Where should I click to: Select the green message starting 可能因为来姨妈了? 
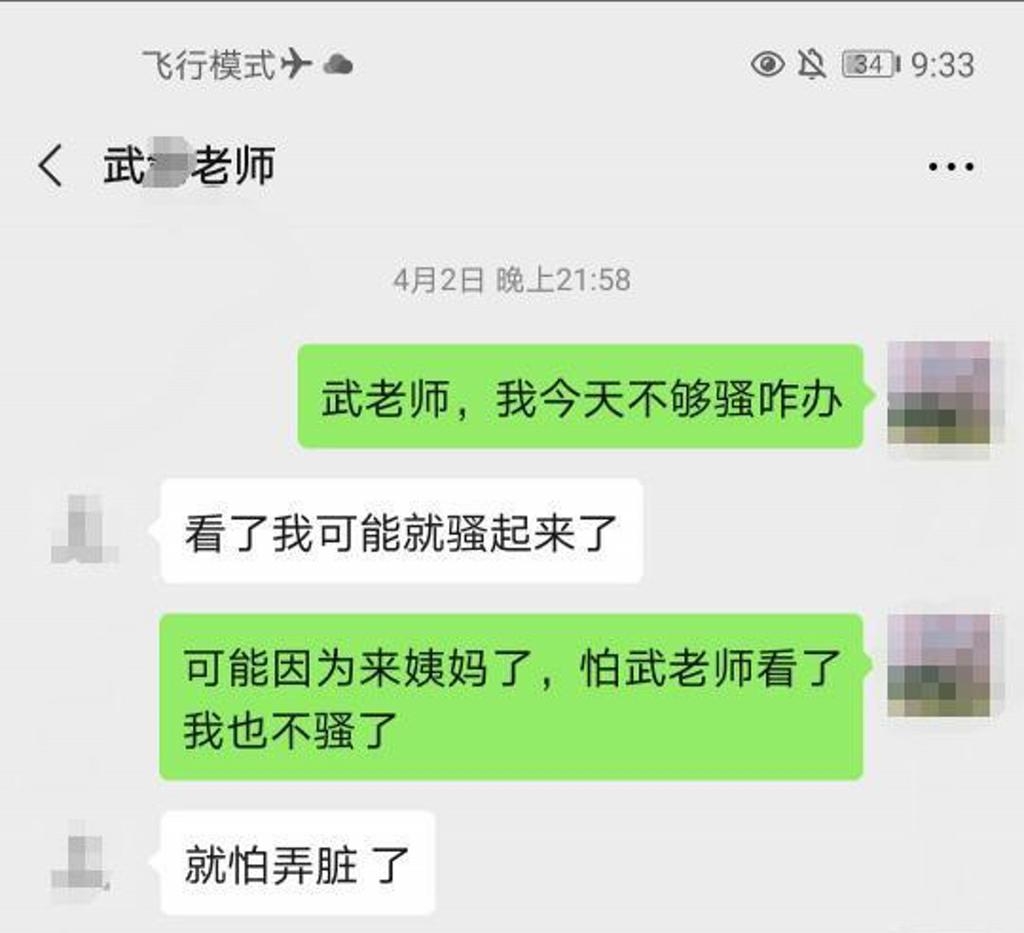click(x=511, y=697)
